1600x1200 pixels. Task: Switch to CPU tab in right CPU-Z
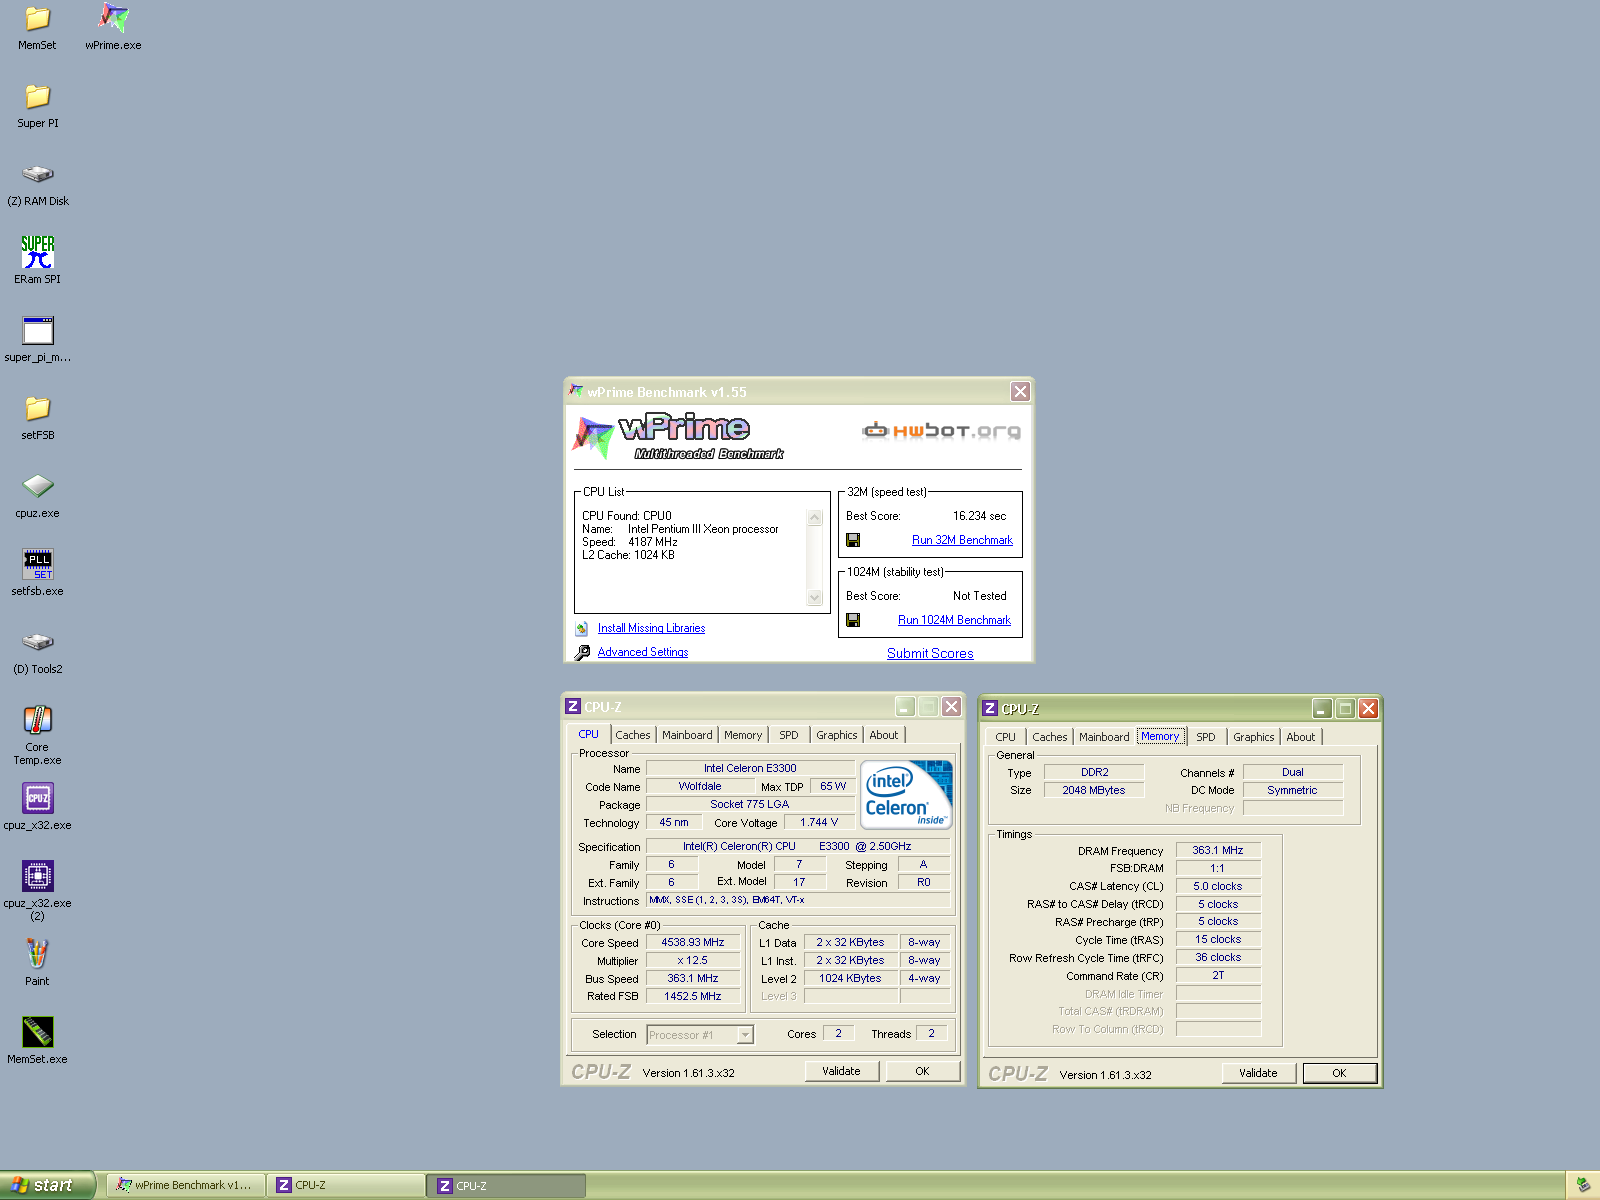(1005, 737)
